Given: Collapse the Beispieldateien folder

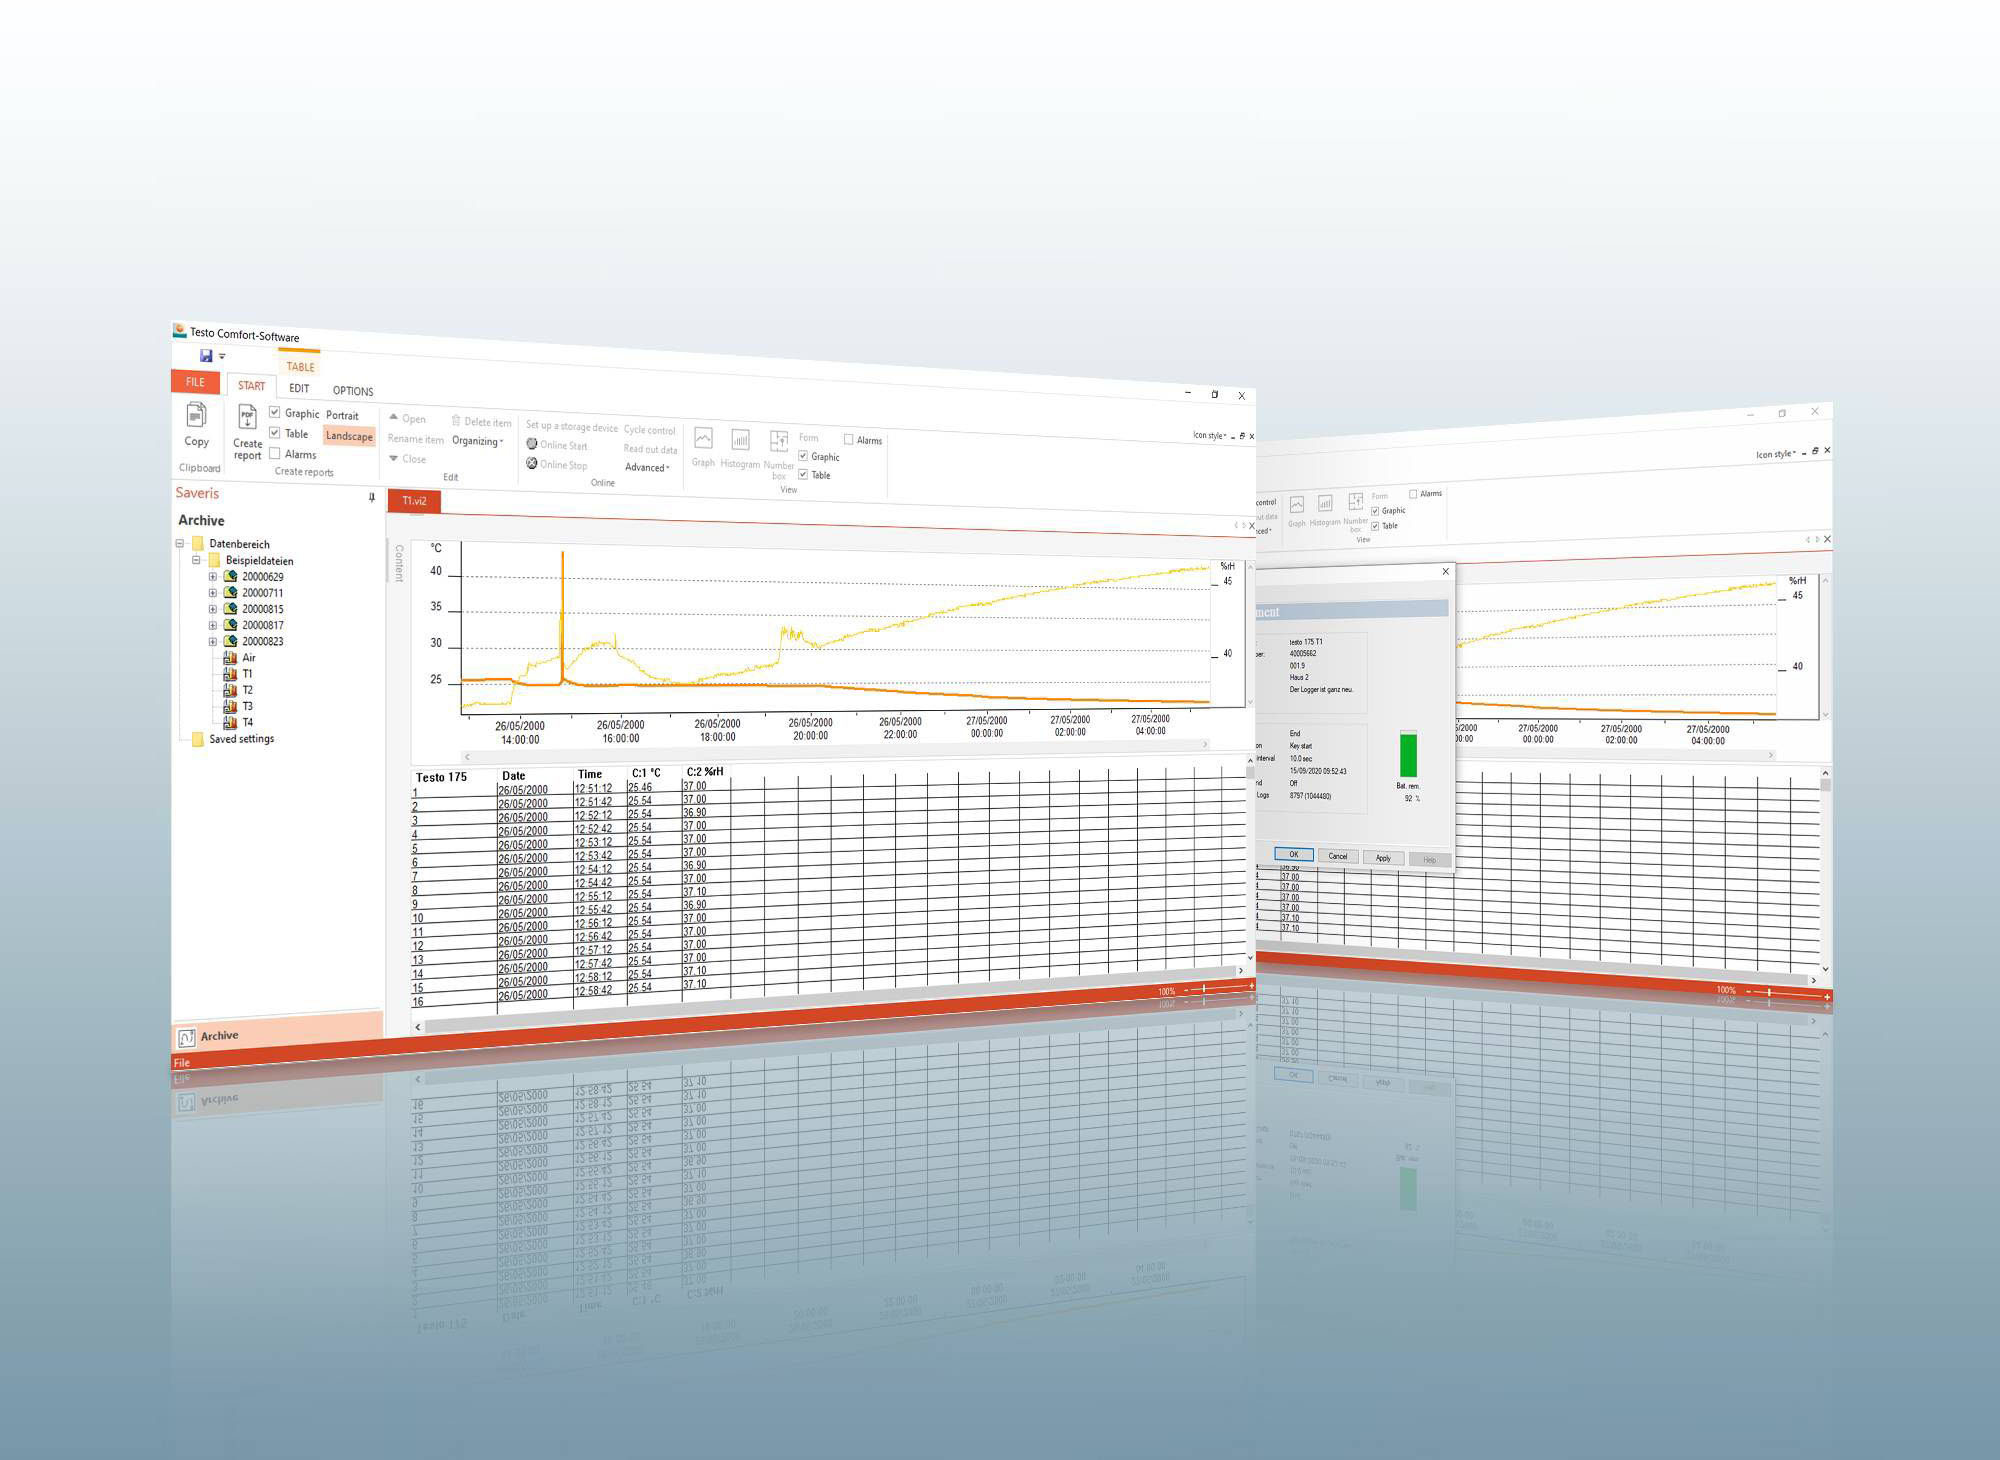Looking at the screenshot, I should [x=196, y=560].
